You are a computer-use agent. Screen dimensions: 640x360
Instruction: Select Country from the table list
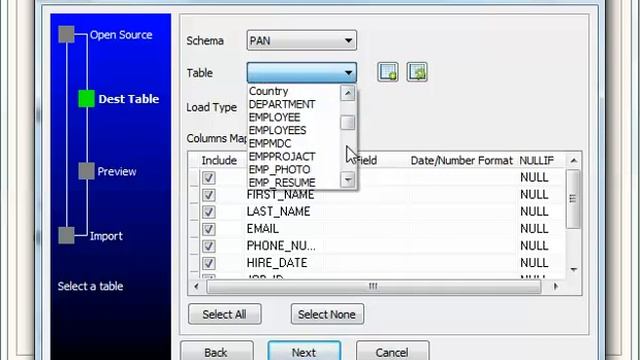pyautogui.click(x=269, y=91)
